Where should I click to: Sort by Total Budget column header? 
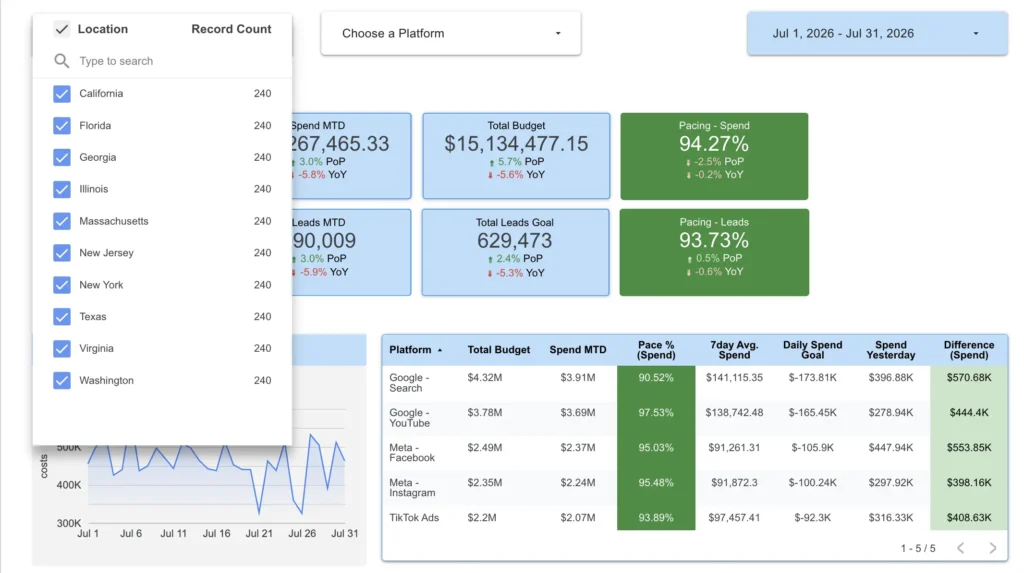click(x=498, y=350)
